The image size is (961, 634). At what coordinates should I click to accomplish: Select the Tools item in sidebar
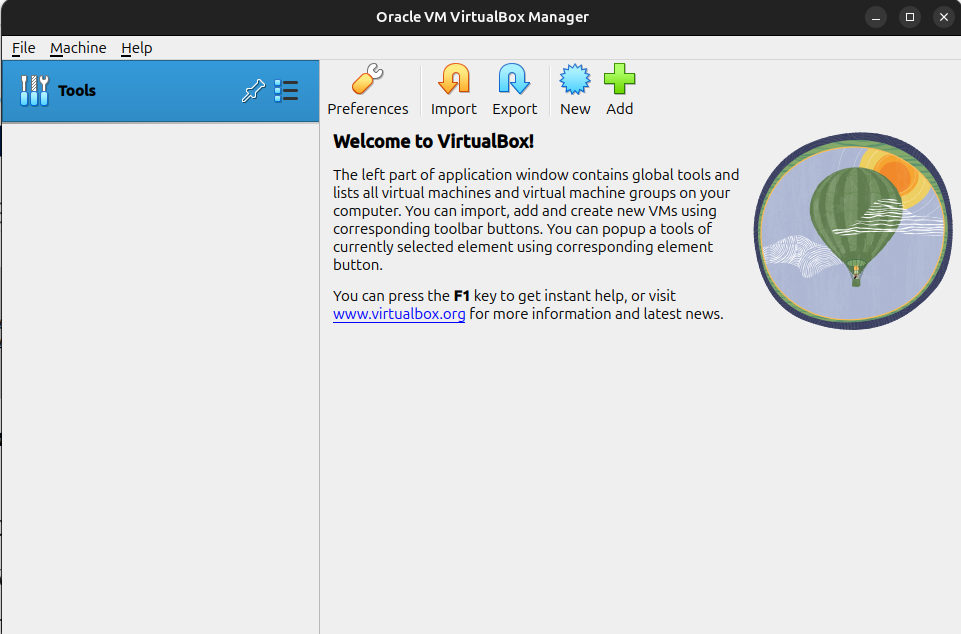161,91
